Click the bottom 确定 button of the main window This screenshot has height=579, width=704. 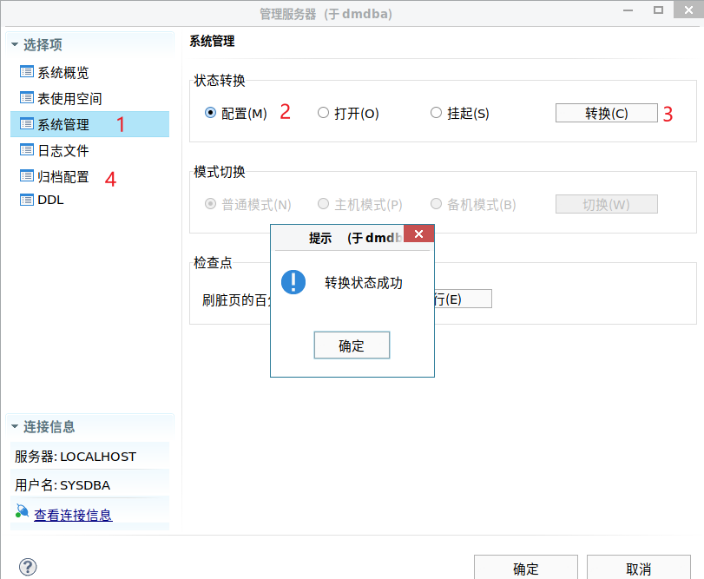coord(526,569)
